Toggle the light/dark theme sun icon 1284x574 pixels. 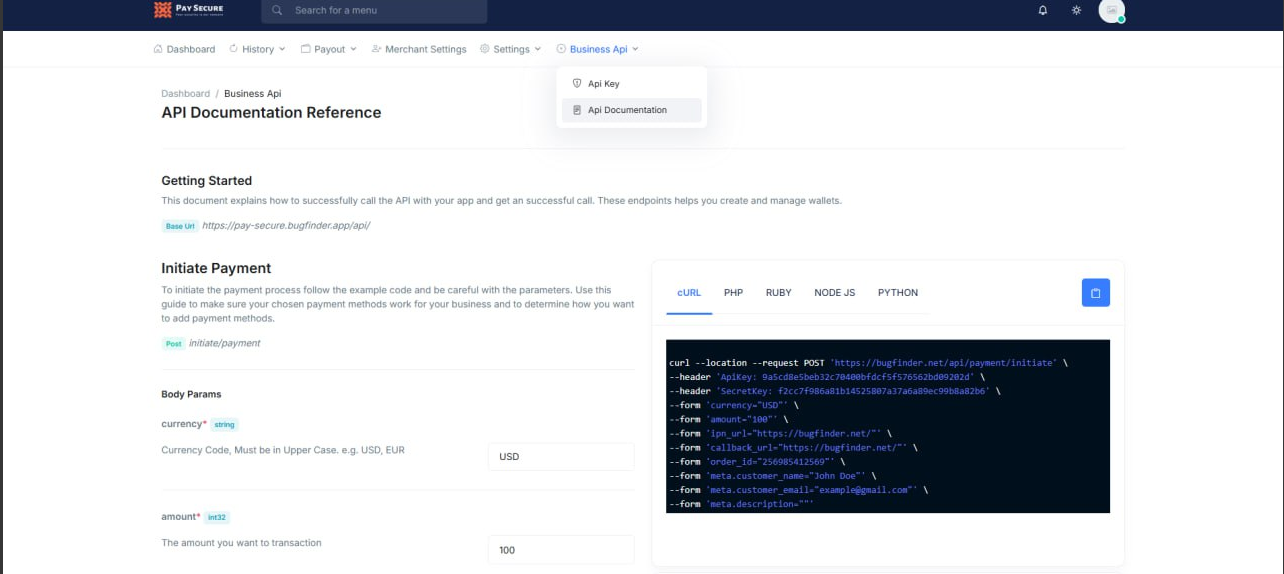(1076, 10)
